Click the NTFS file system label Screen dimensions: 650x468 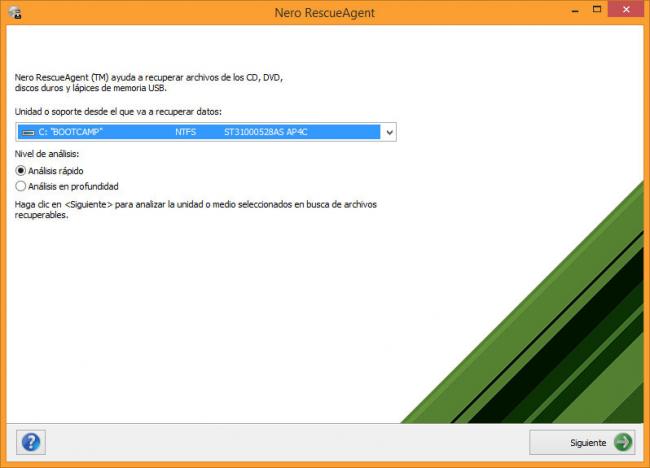pos(185,132)
